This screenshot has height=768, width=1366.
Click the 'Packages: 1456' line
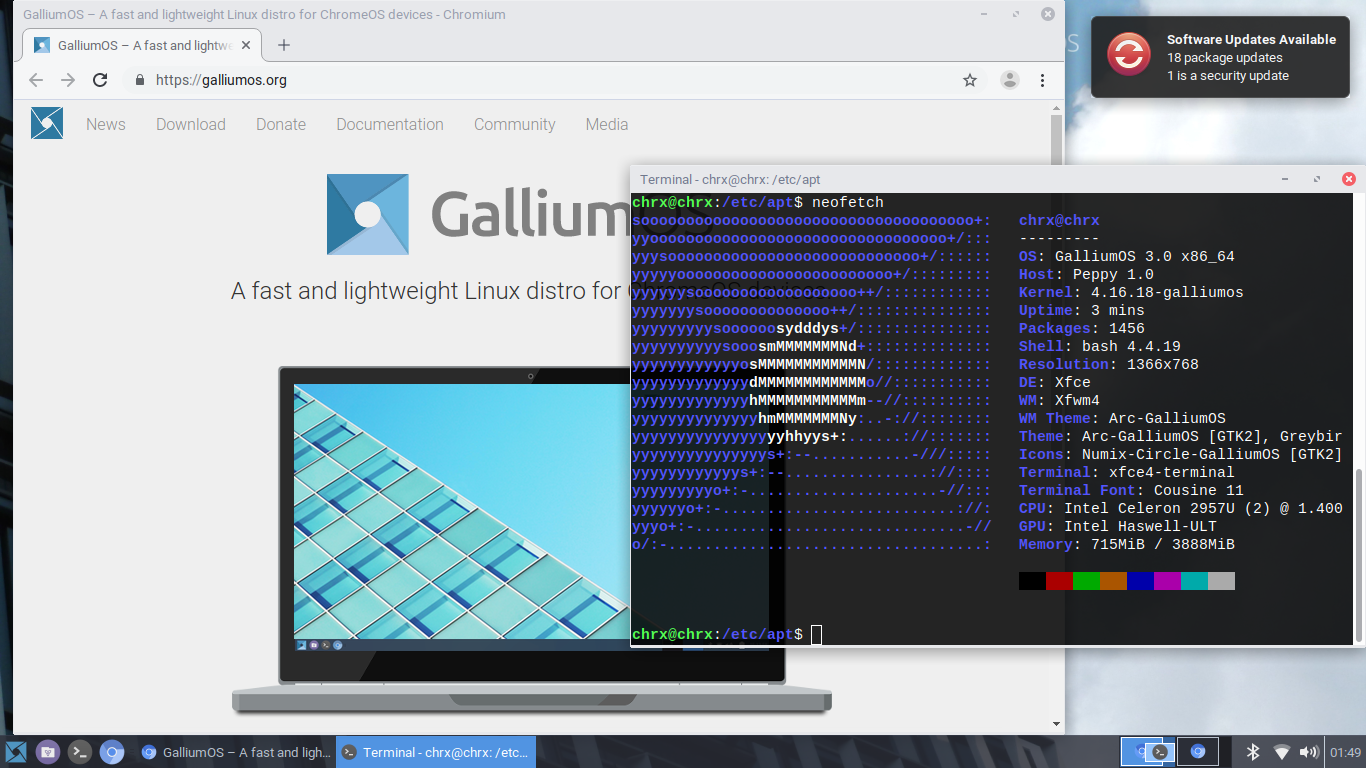tap(1082, 328)
